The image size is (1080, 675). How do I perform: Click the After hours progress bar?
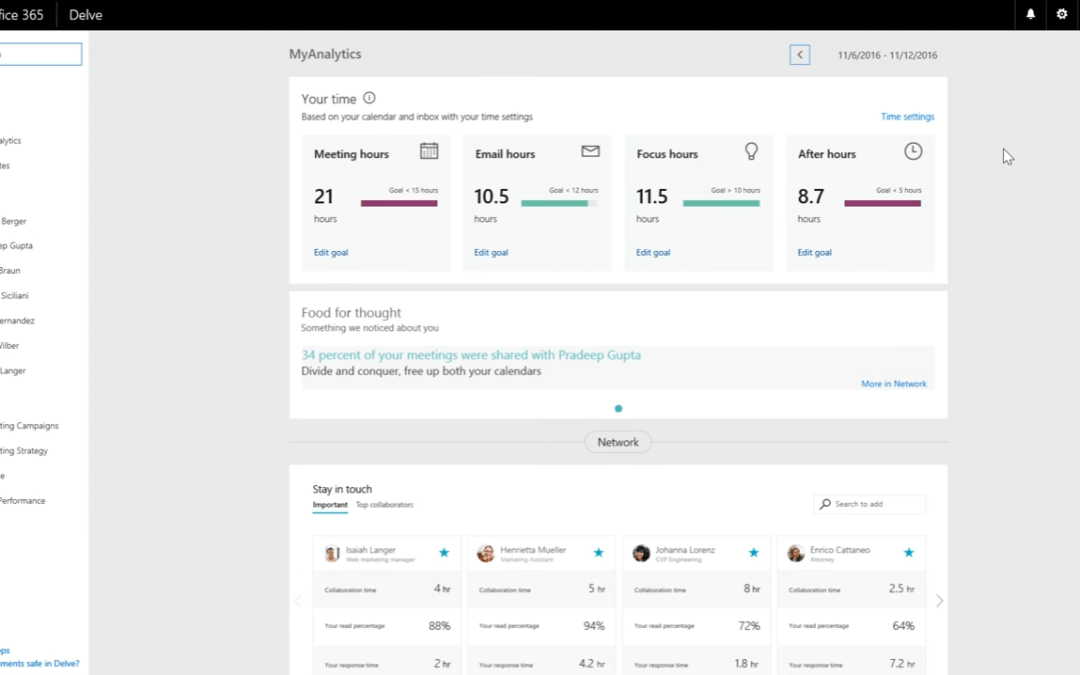tap(882, 203)
